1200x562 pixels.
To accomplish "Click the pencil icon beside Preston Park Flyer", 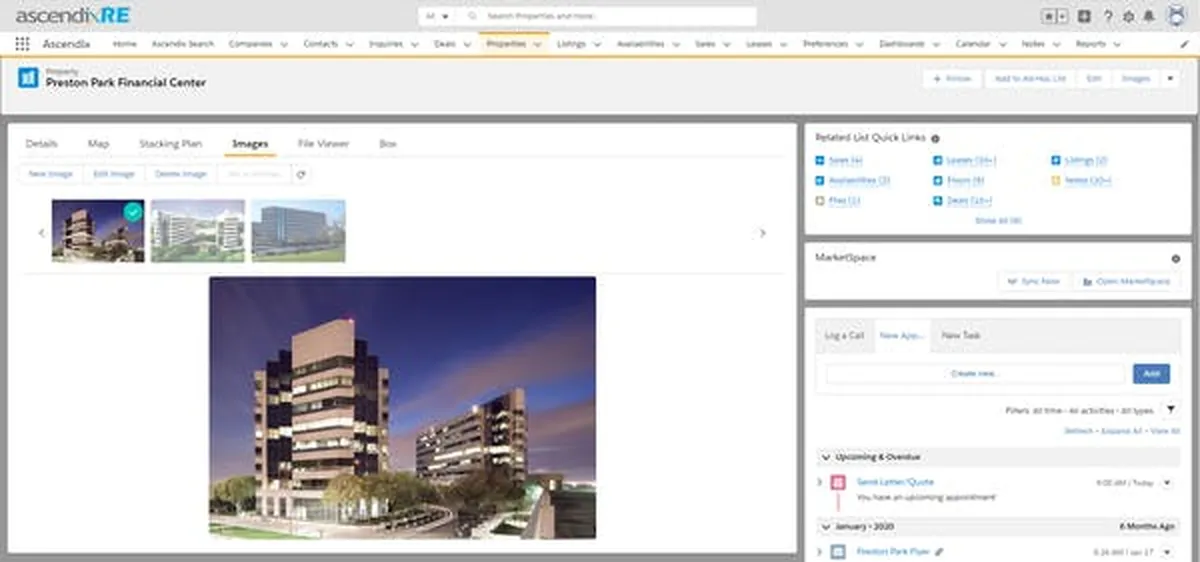I will (x=939, y=551).
